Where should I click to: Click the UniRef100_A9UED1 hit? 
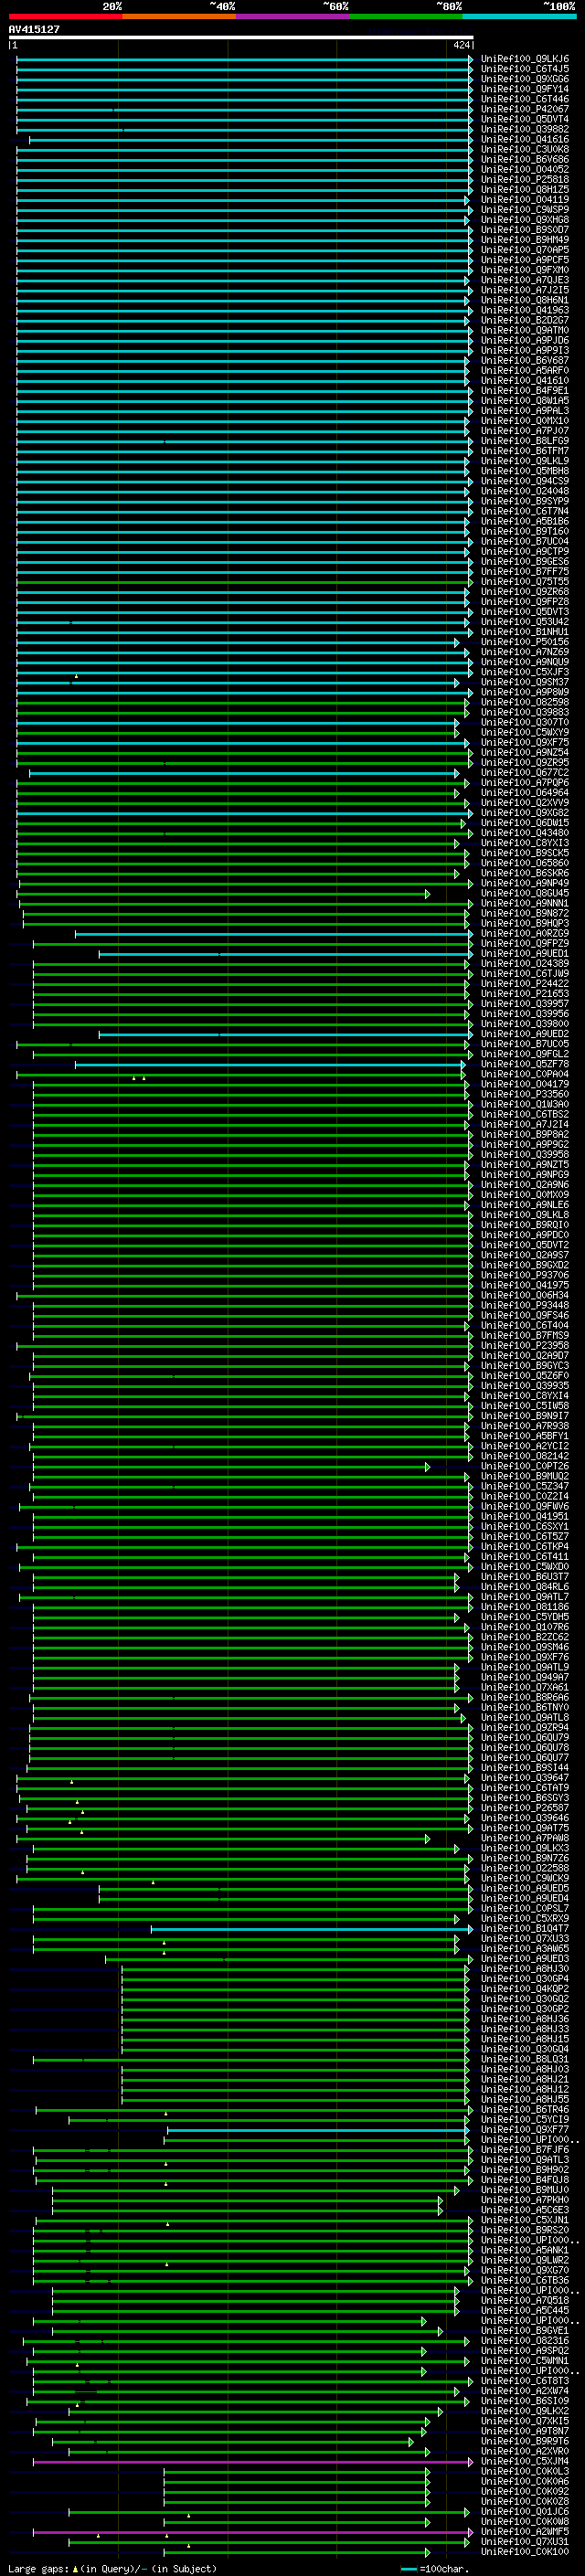coord(525,953)
